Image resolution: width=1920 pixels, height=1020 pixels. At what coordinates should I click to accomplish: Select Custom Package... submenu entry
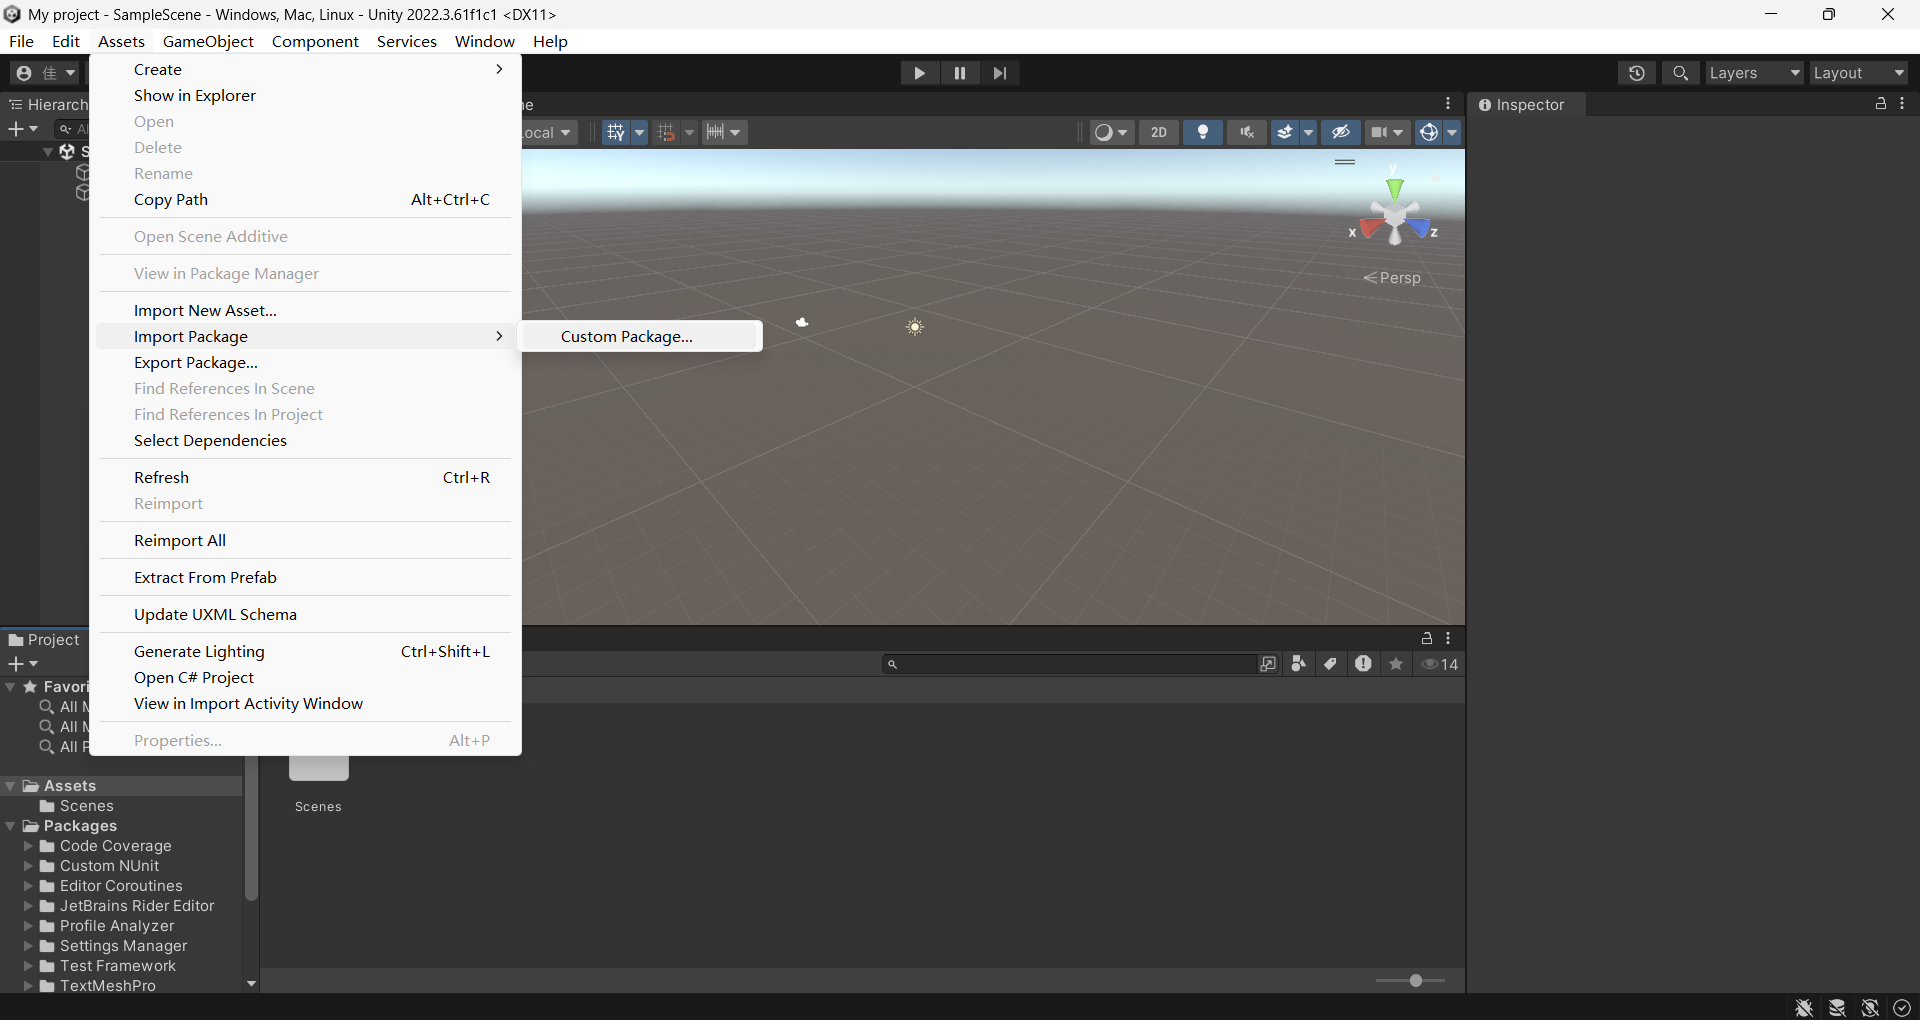click(641, 337)
